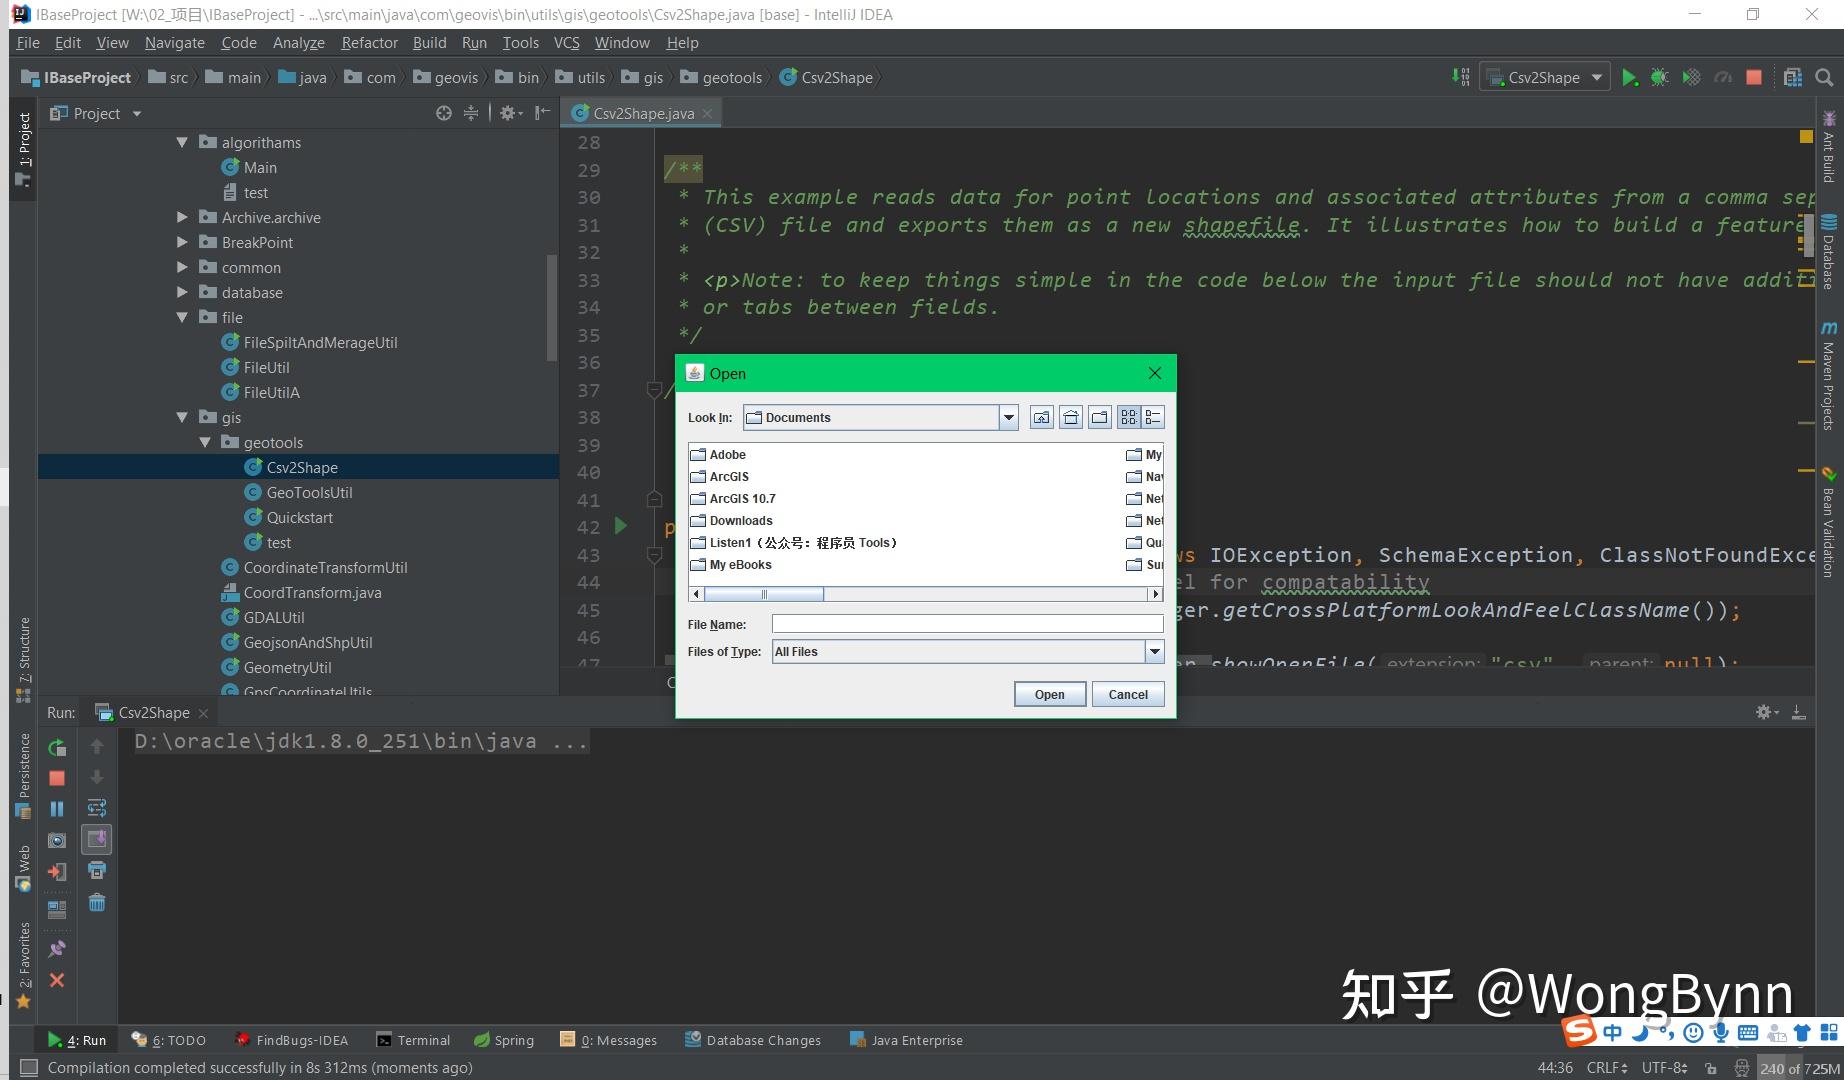Viewport: 1844px width, 1080px height.
Task: Clear all output with trash icon
Action: coord(97,903)
